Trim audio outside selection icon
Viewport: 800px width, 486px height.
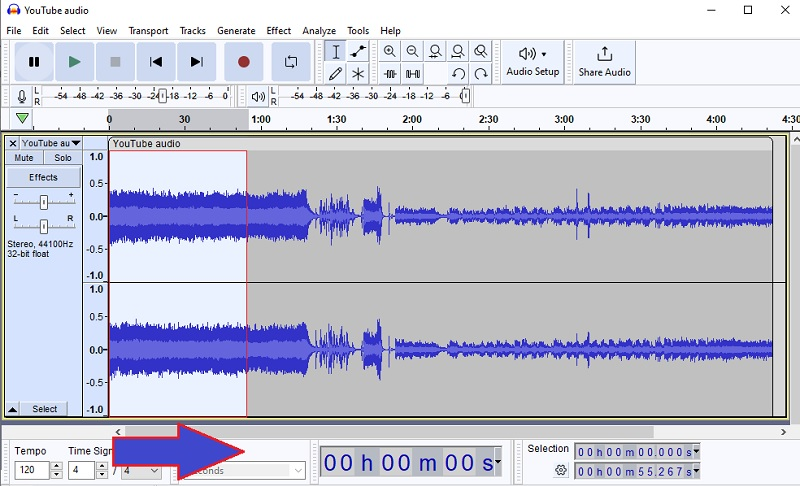[390, 74]
